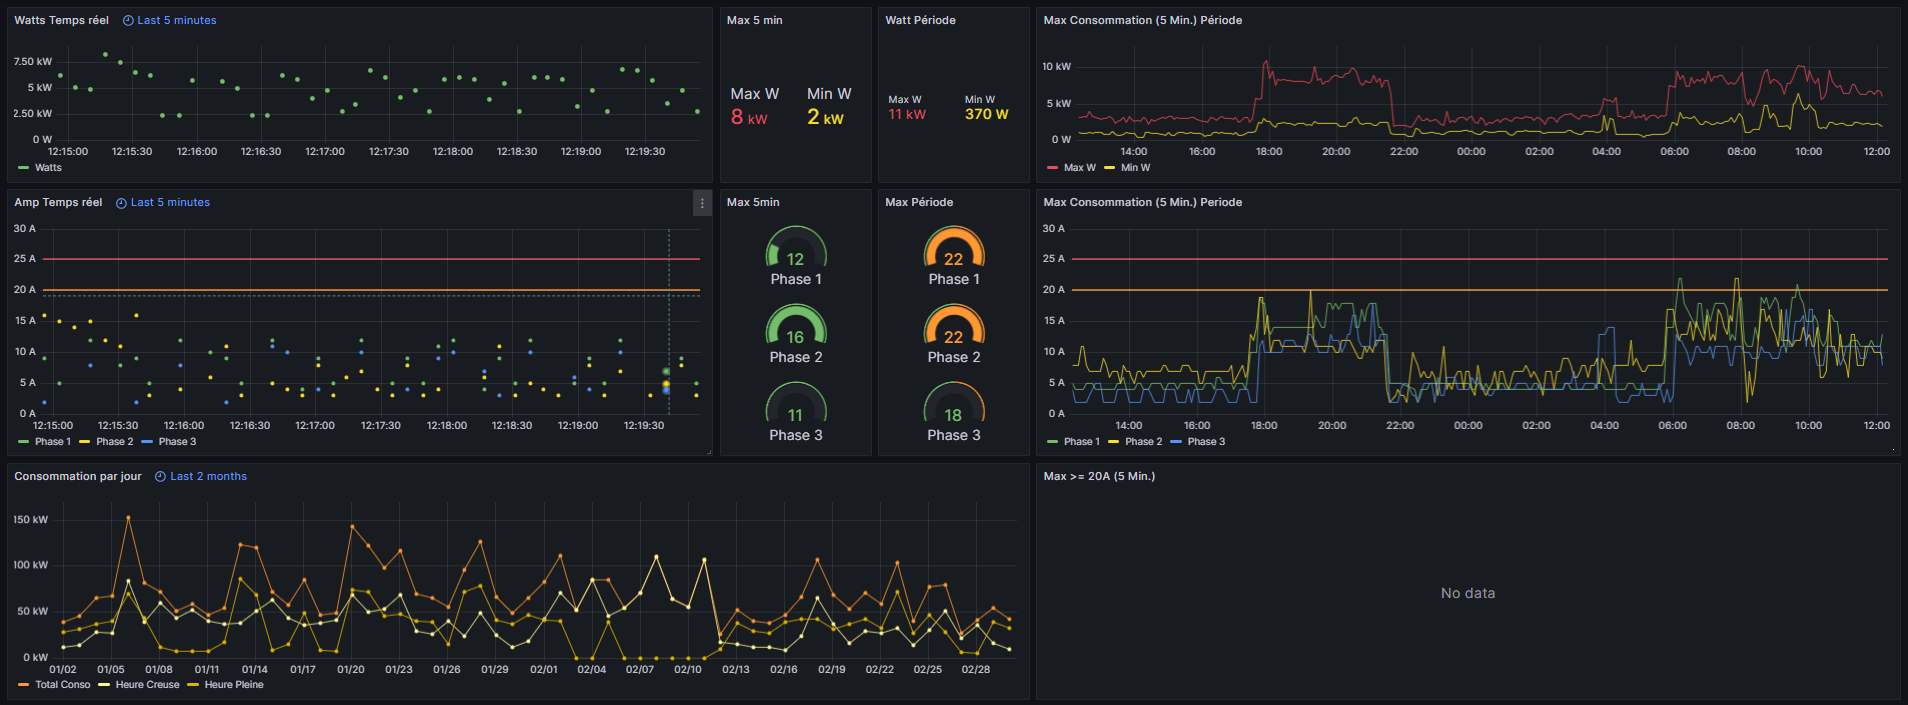Open the Max >= 20A (5 Min.) panel title
Viewport: 1908px width, 705px height.
[x=1099, y=476]
